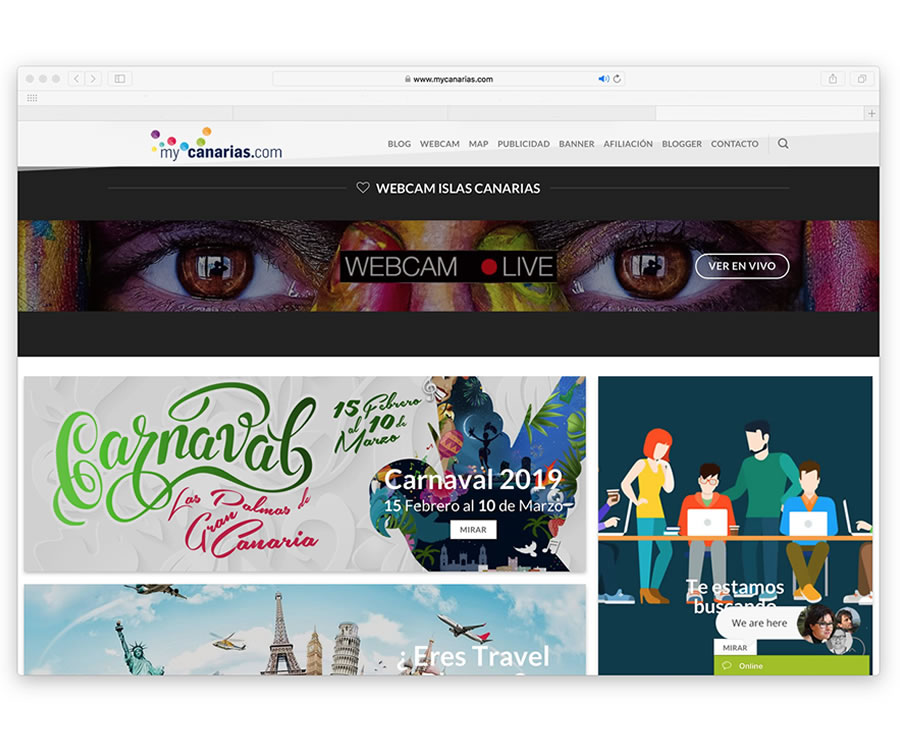Click the Safari forward arrow button

(x=93, y=79)
